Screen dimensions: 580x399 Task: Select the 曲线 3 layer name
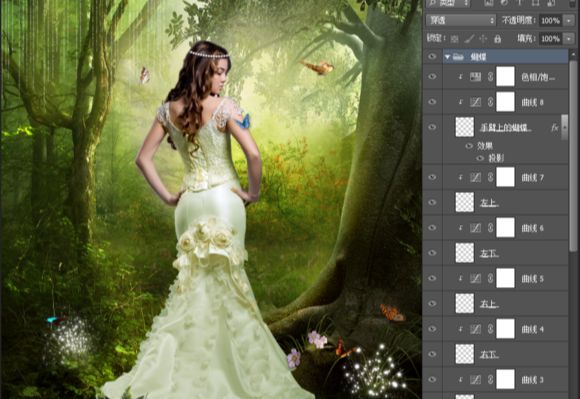coord(532,380)
